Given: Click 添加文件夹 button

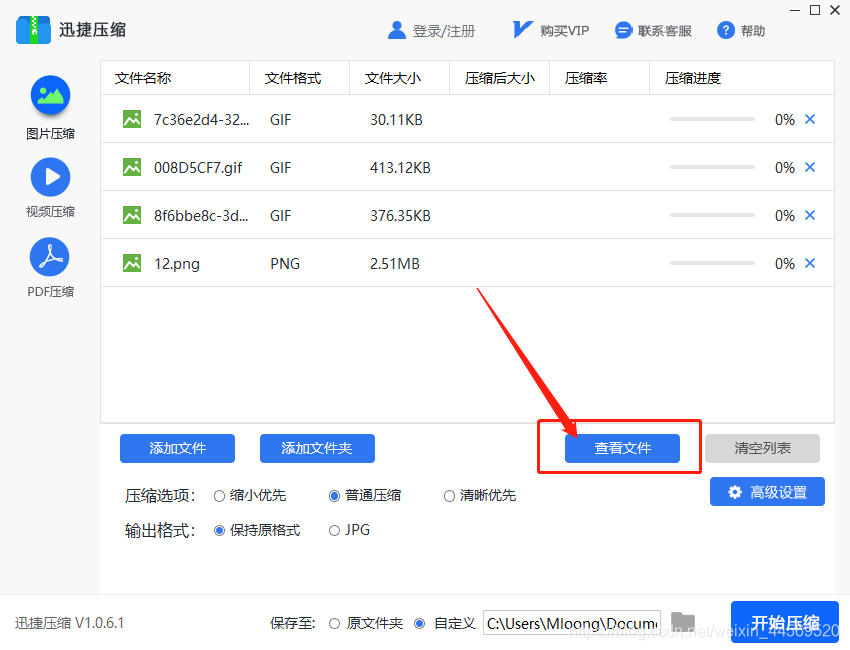Looking at the screenshot, I should tap(317, 448).
